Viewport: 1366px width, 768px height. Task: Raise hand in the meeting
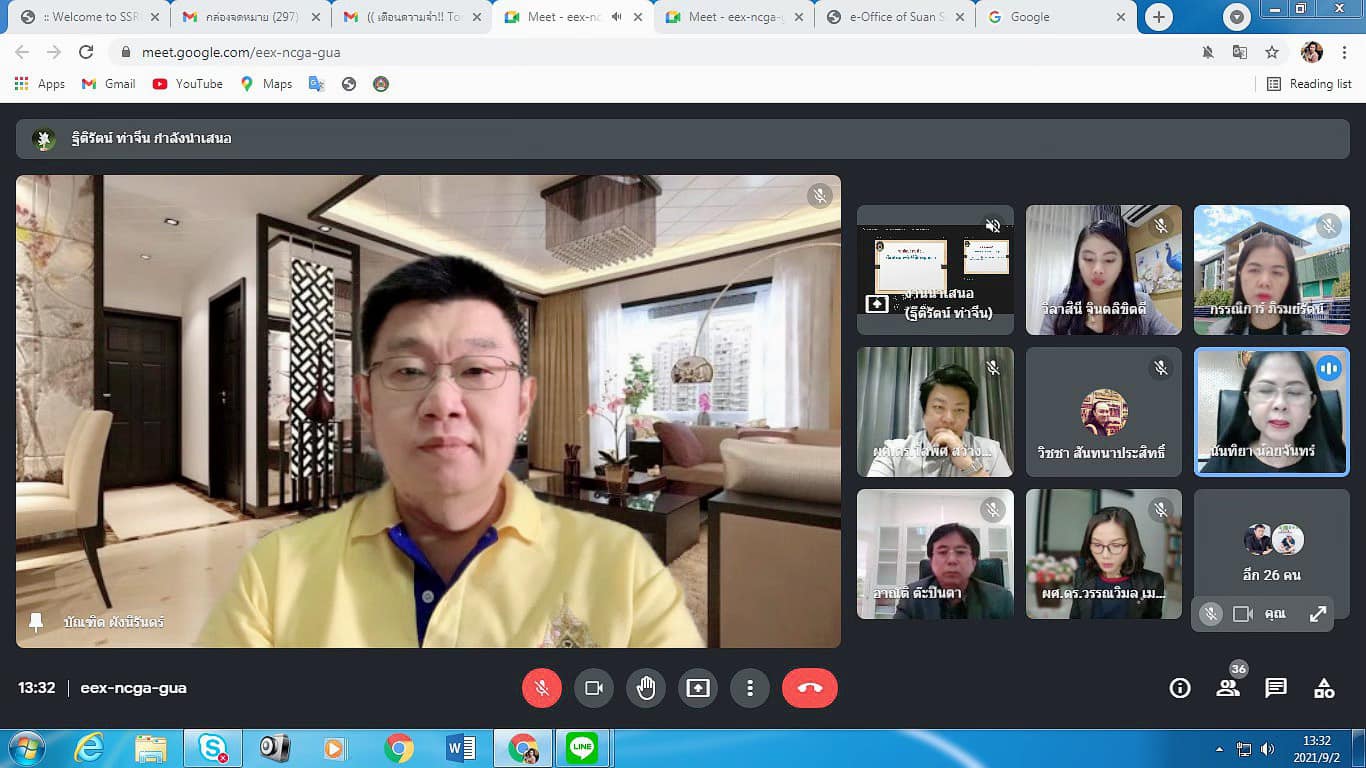point(646,688)
